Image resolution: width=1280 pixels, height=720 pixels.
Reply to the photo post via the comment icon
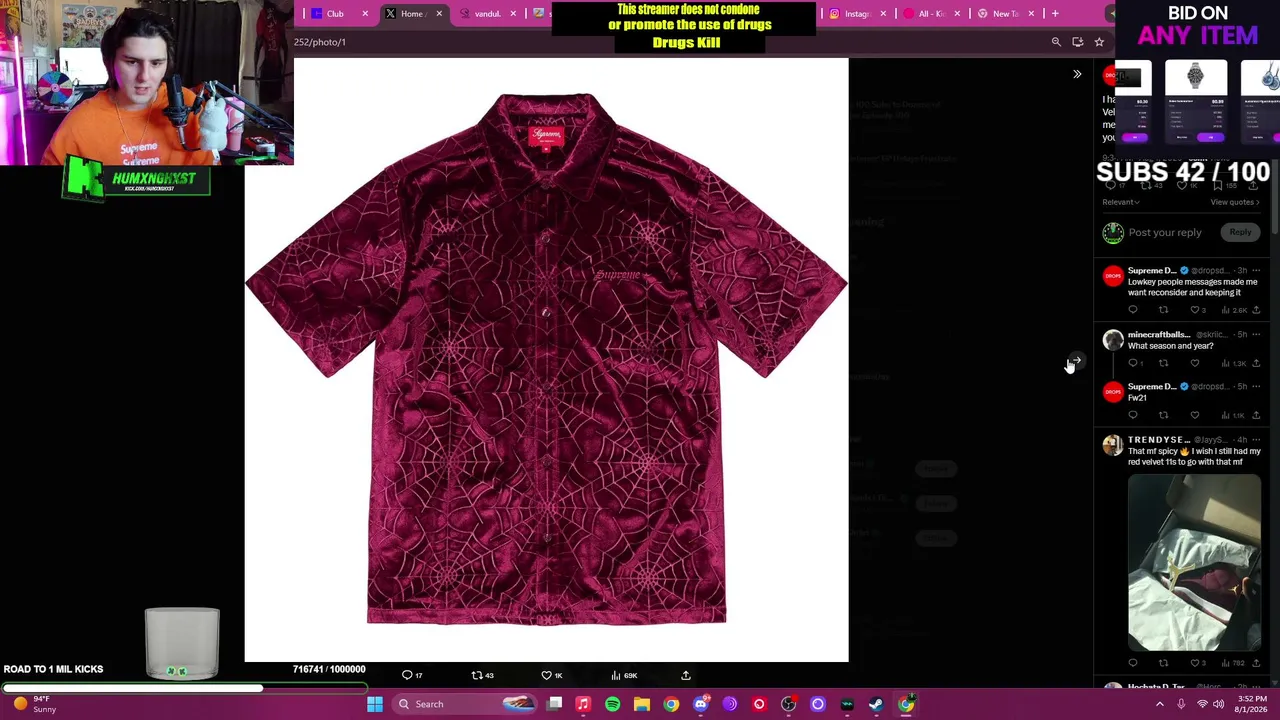point(411,675)
